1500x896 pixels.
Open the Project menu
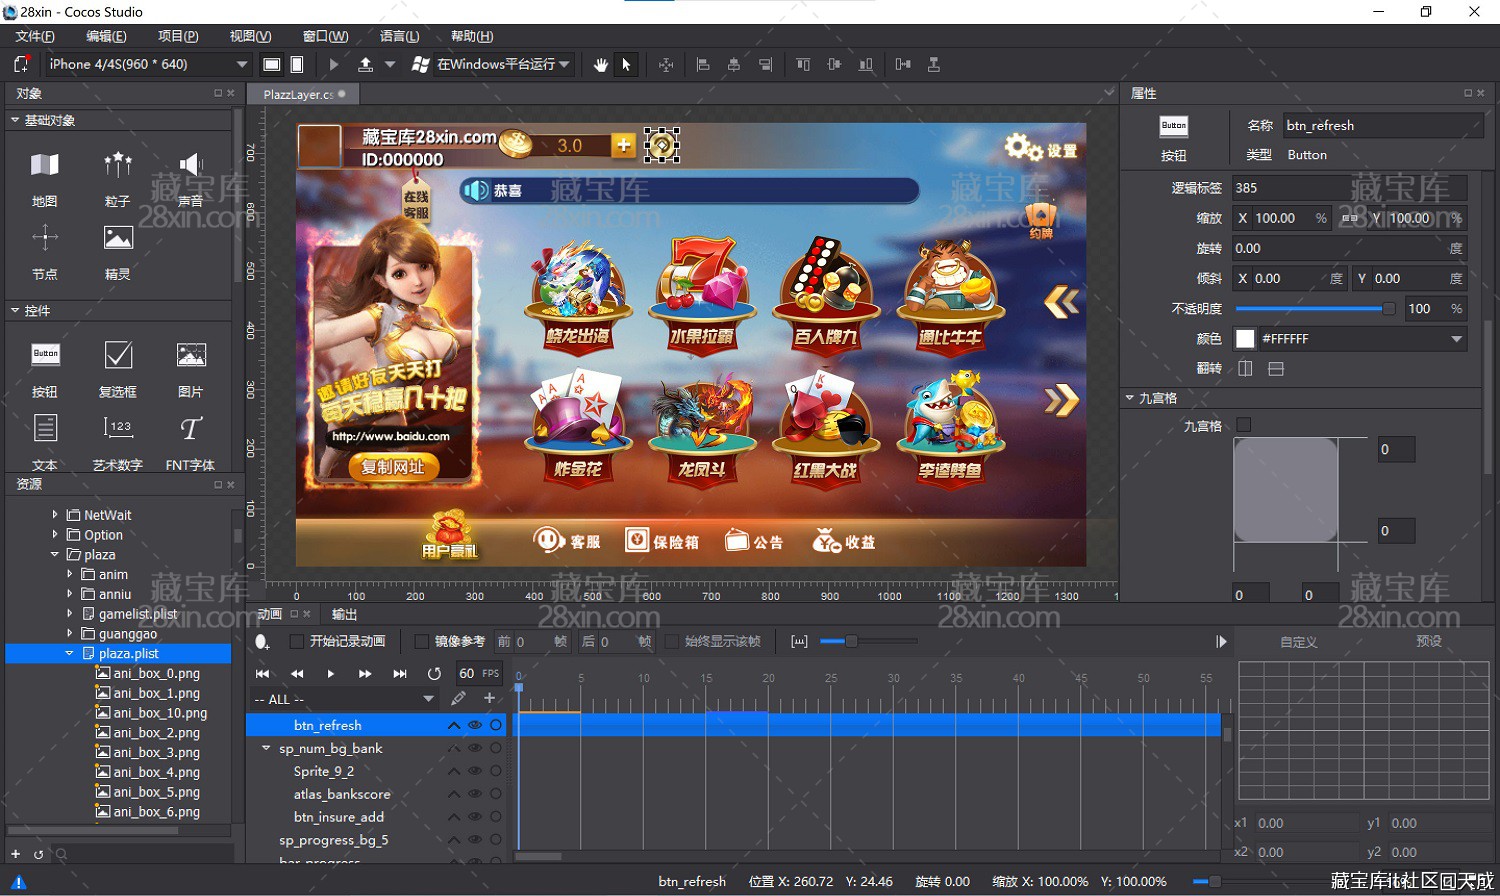pyautogui.click(x=178, y=36)
